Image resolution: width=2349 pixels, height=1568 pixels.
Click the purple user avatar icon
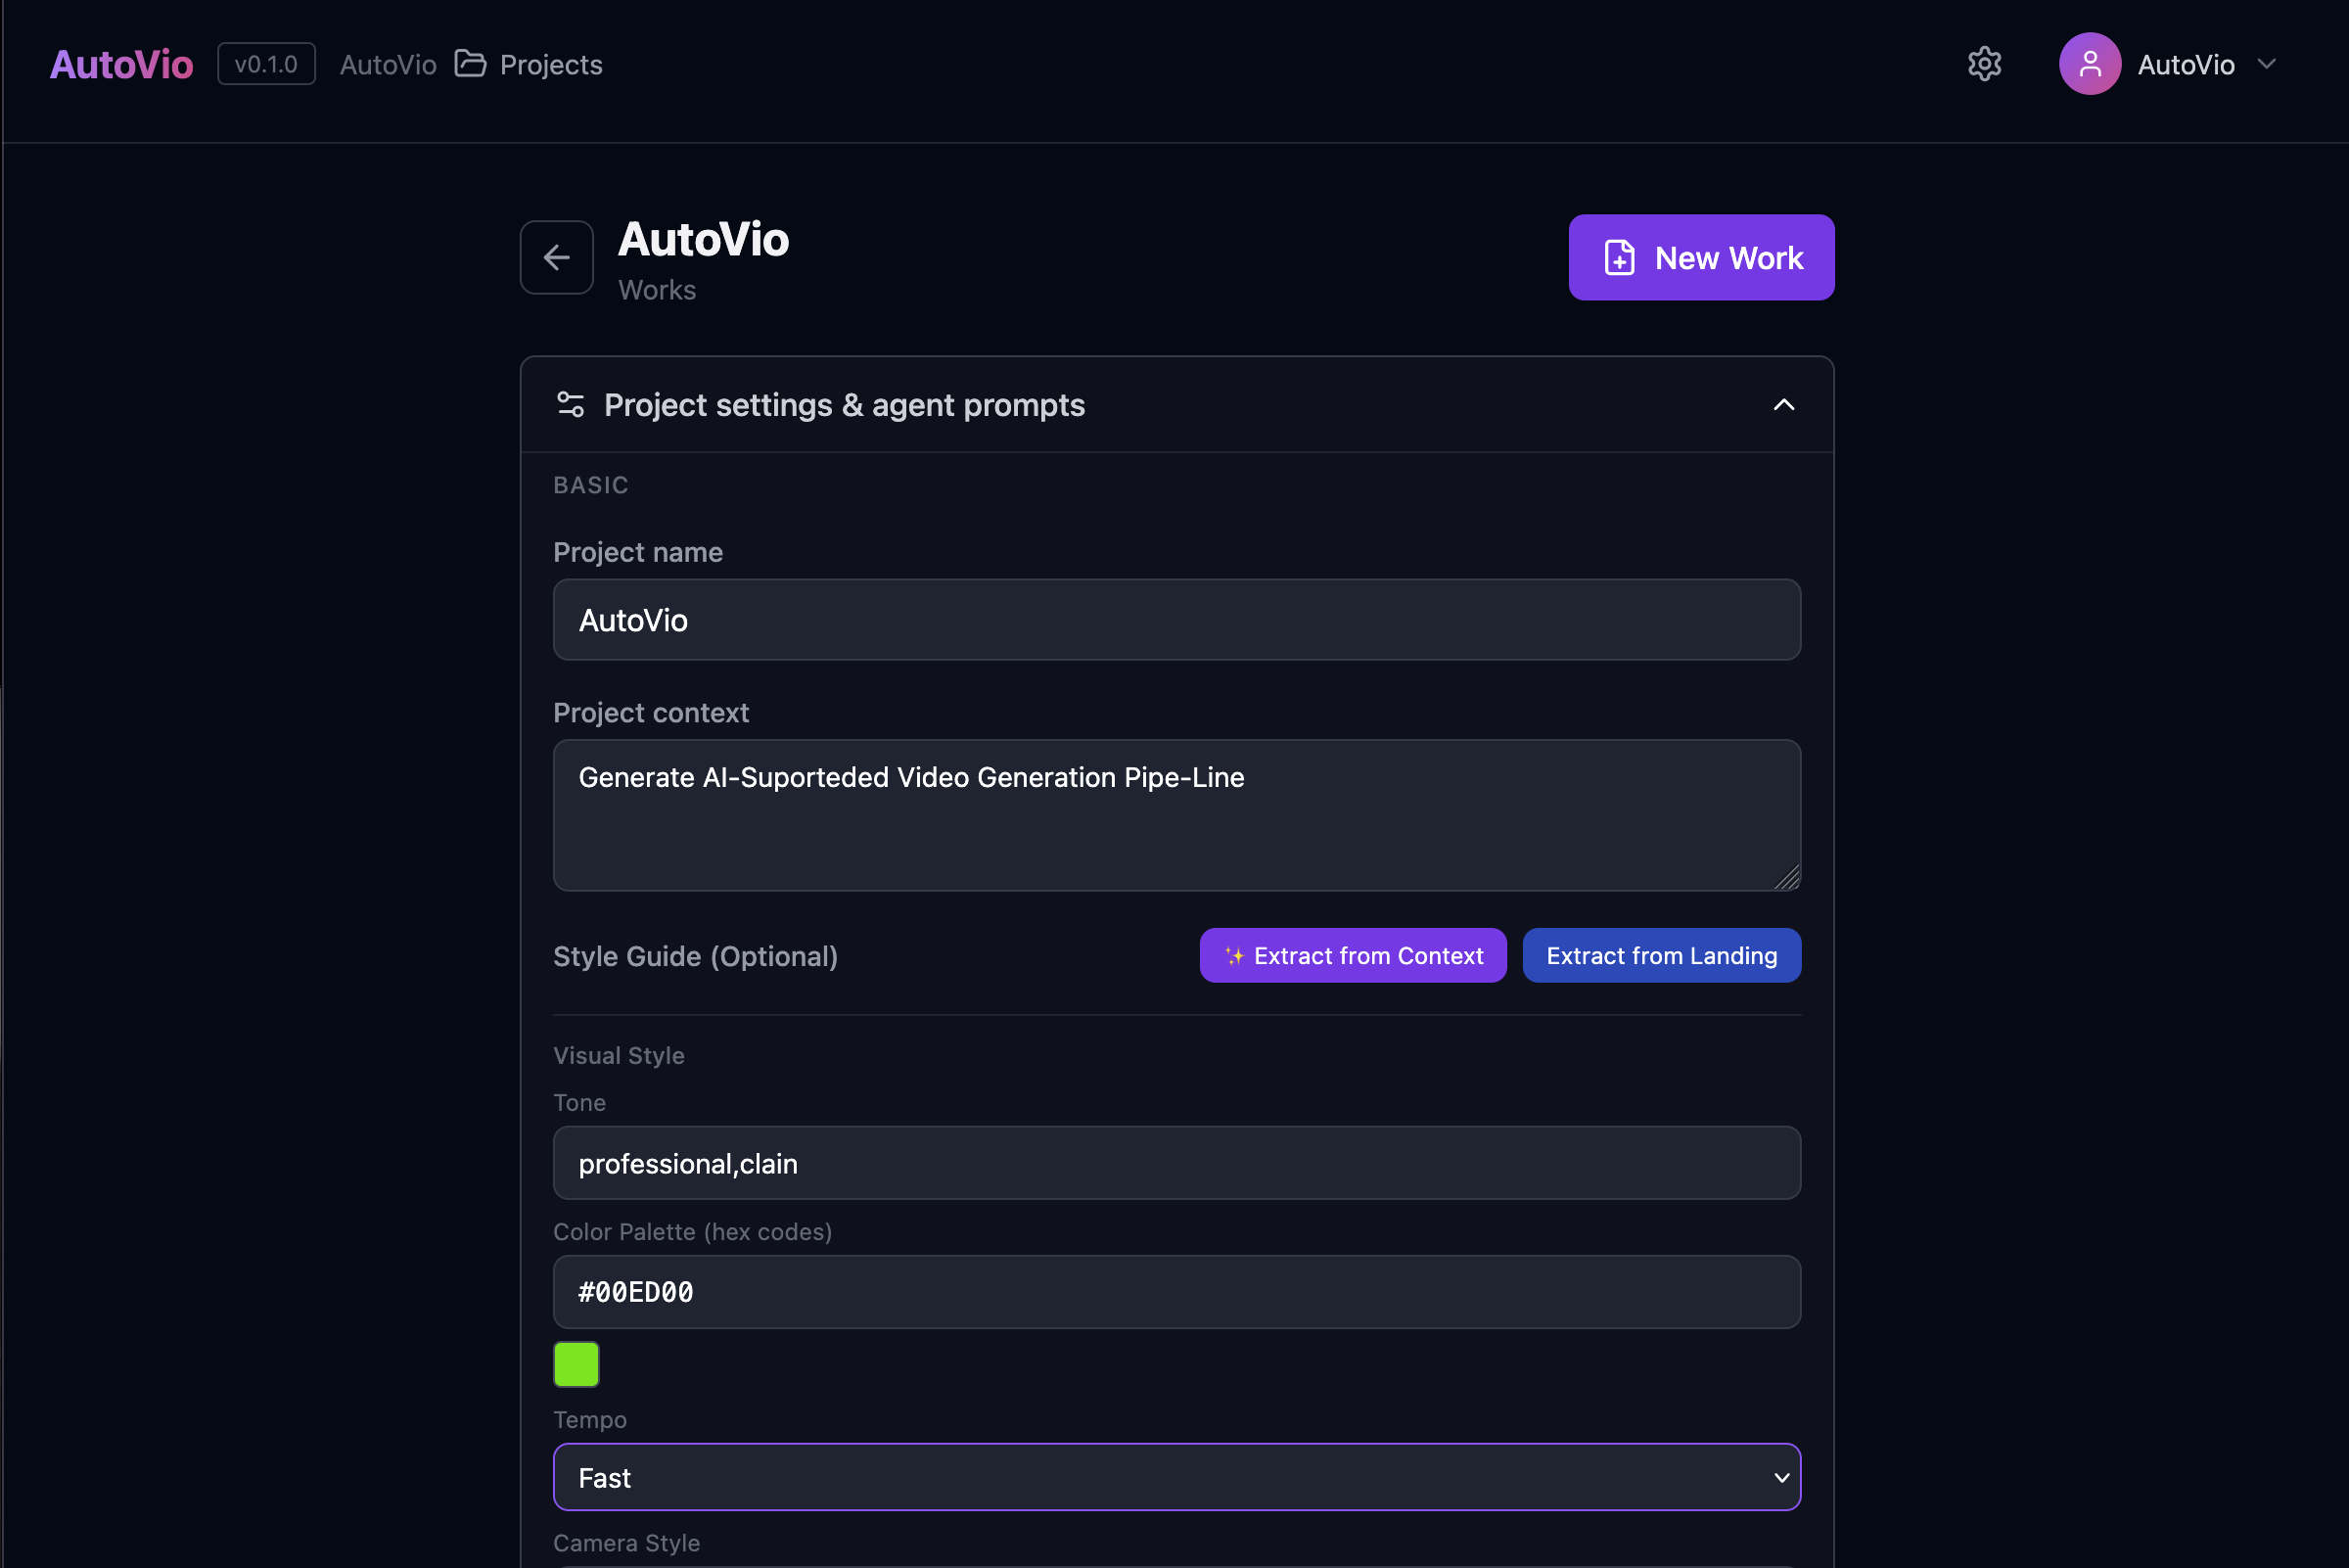2089,64
